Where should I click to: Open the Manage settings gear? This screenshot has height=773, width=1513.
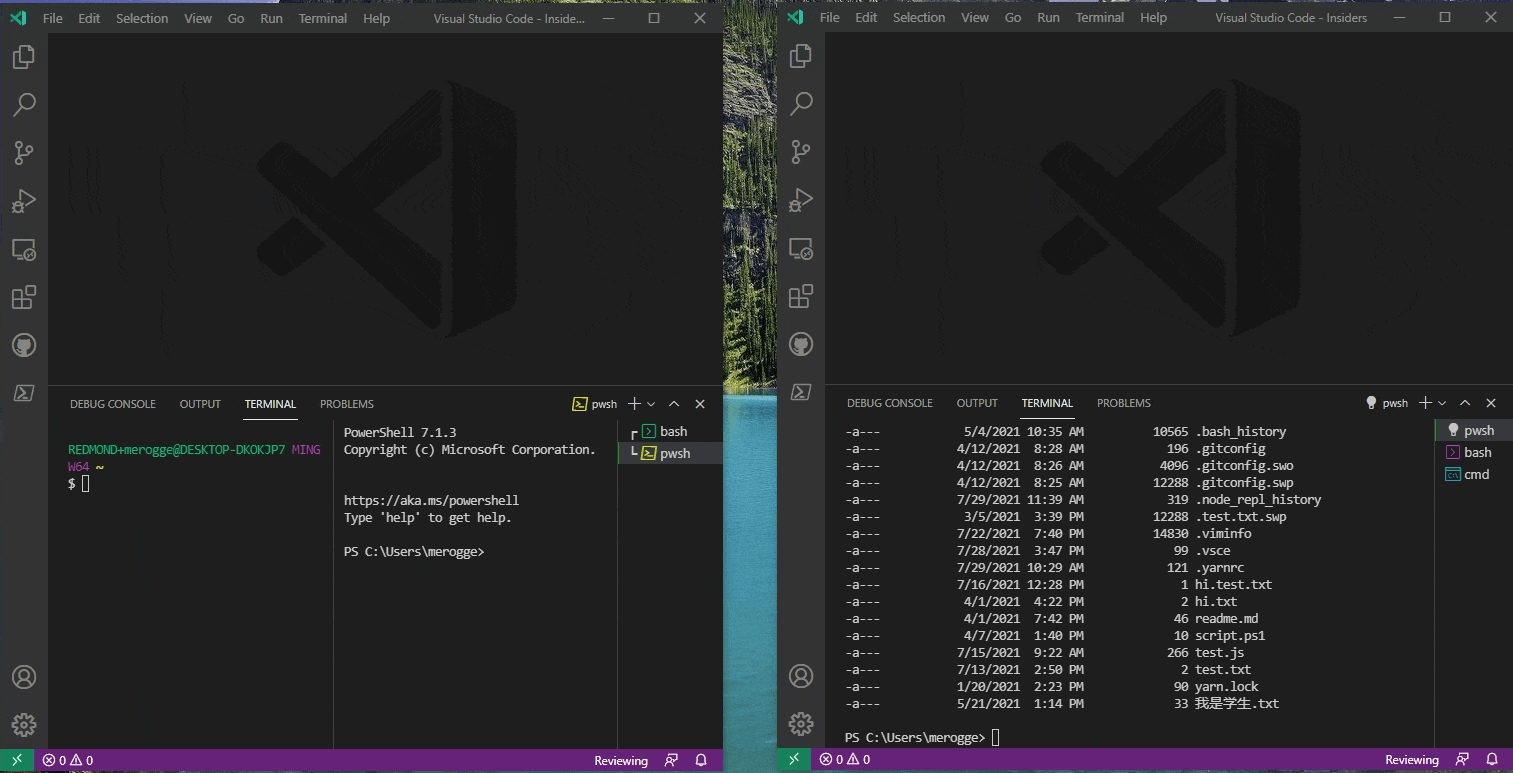(x=24, y=724)
